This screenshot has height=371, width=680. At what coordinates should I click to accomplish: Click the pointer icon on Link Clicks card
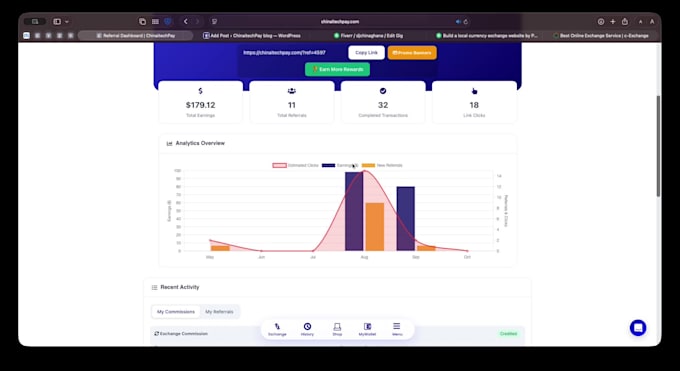pyautogui.click(x=474, y=91)
